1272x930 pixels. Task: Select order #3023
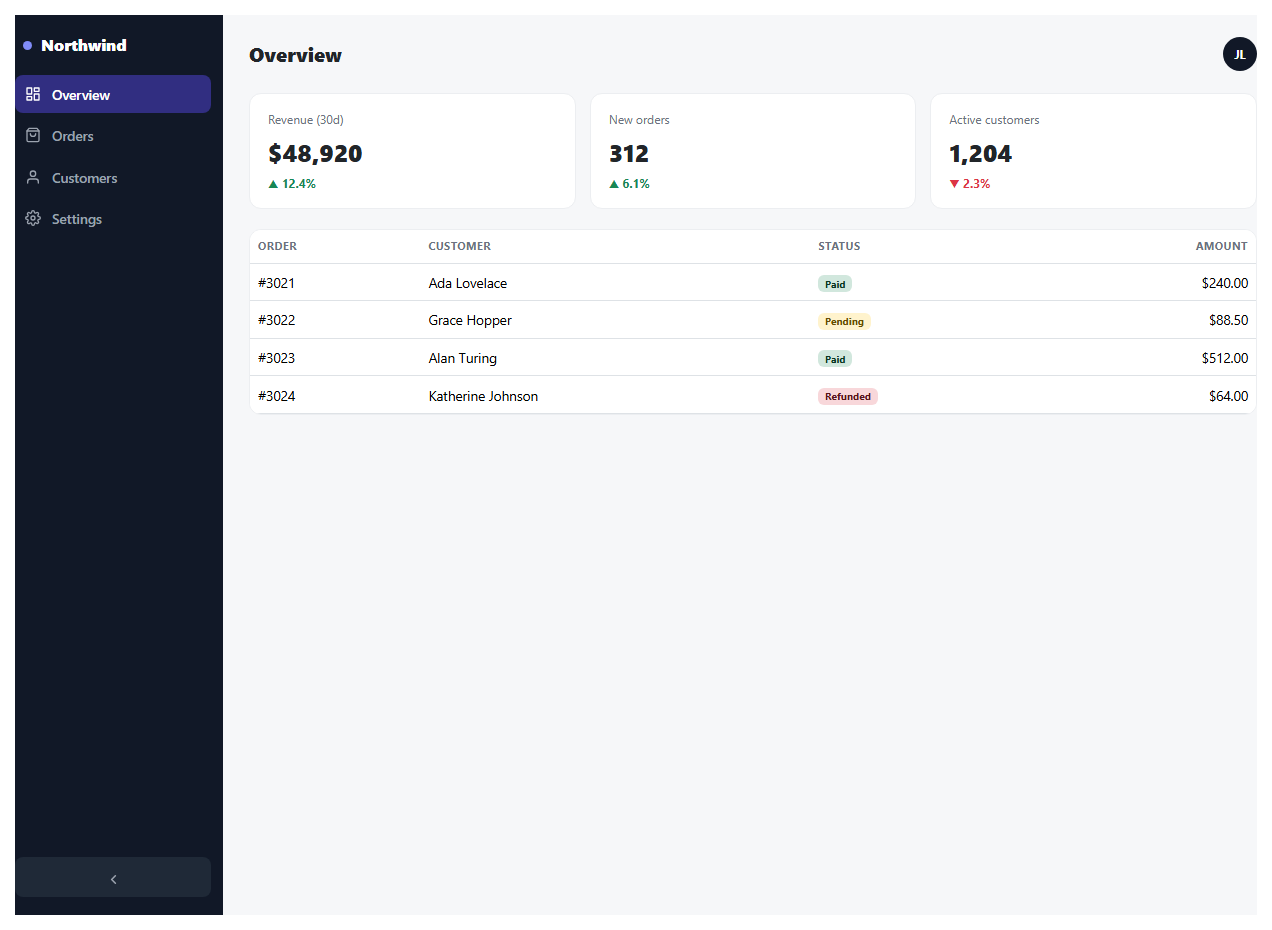click(x=276, y=358)
